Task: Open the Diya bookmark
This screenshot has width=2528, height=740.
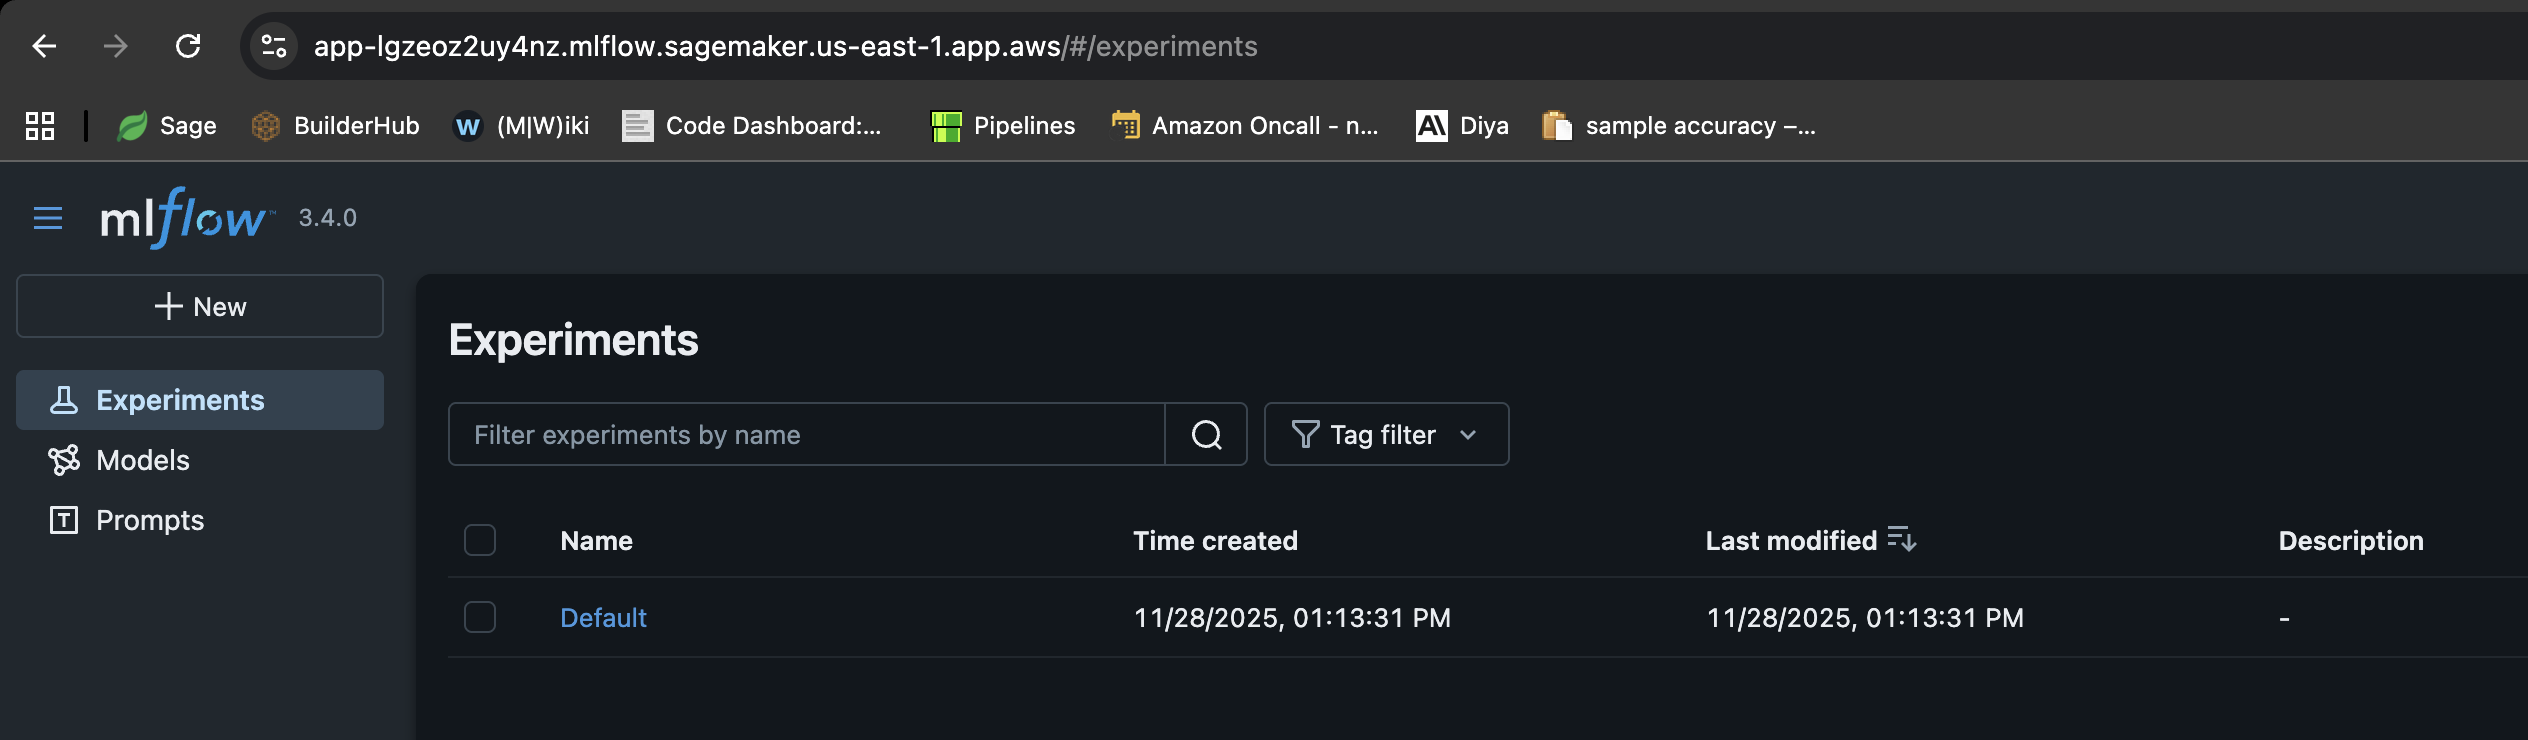Action: pyautogui.click(x=1463, y=125)
